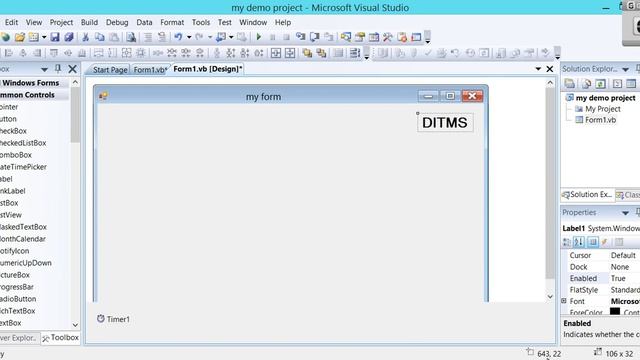The width and height of the screenshot is (640, 360).
Task: Choose the DateTimePicker control in the Toolbox
Action: (23, 167)
